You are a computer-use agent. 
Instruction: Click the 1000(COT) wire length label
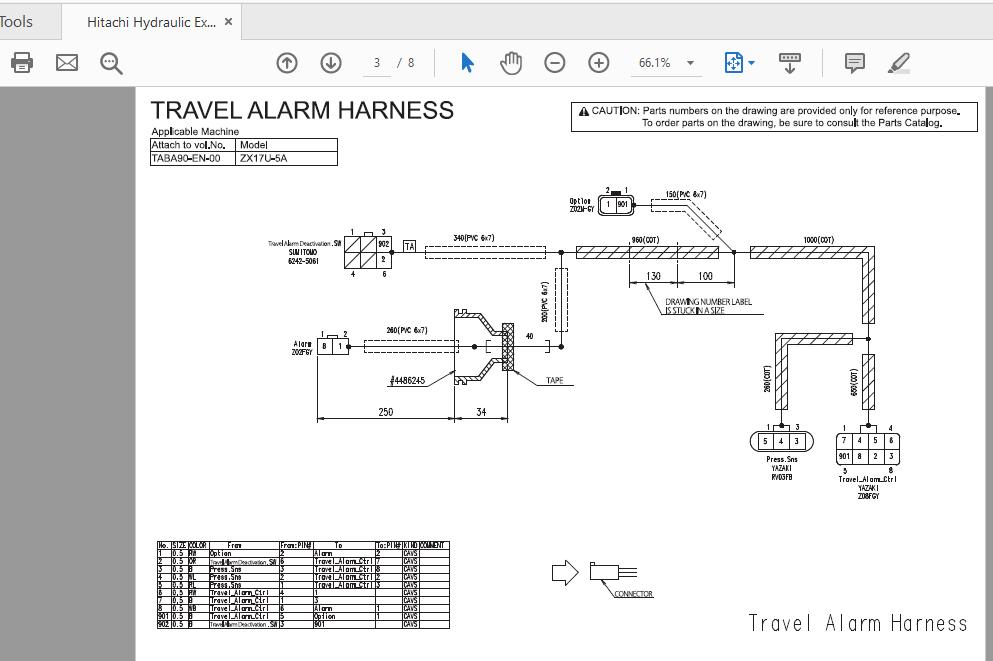coord(818,240)
